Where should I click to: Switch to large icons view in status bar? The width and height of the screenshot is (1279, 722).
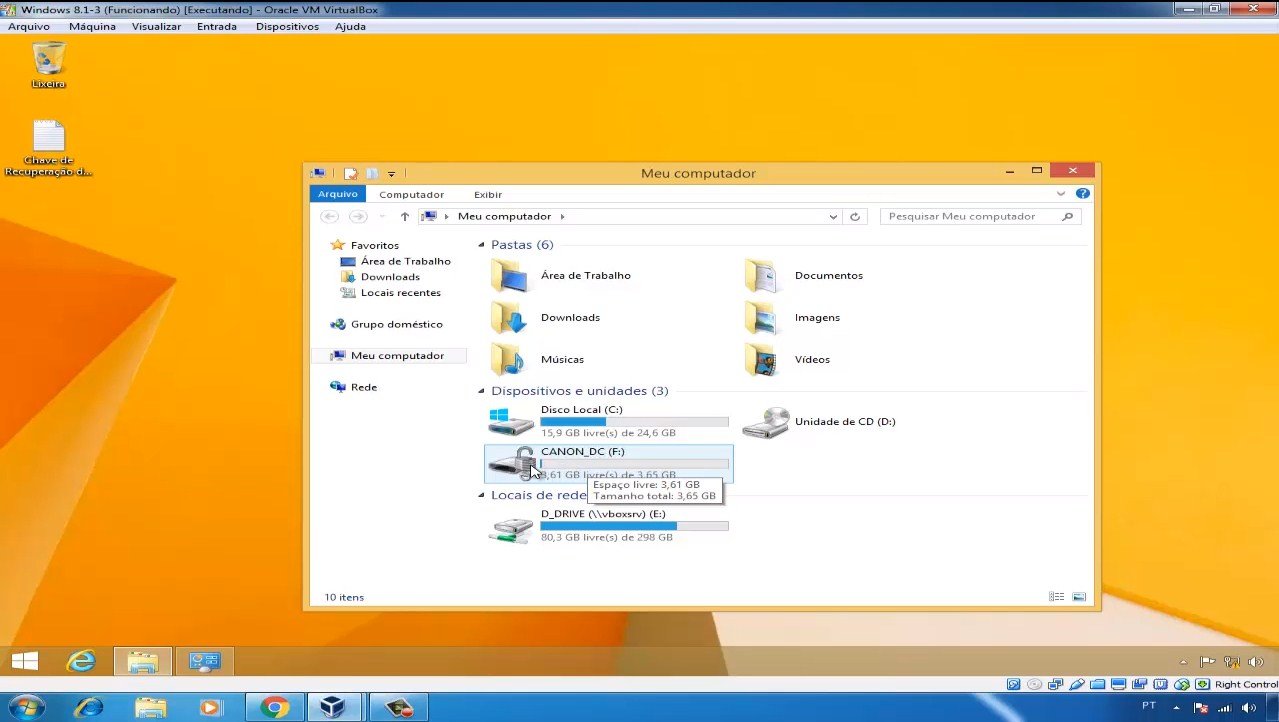point(1079,597)
